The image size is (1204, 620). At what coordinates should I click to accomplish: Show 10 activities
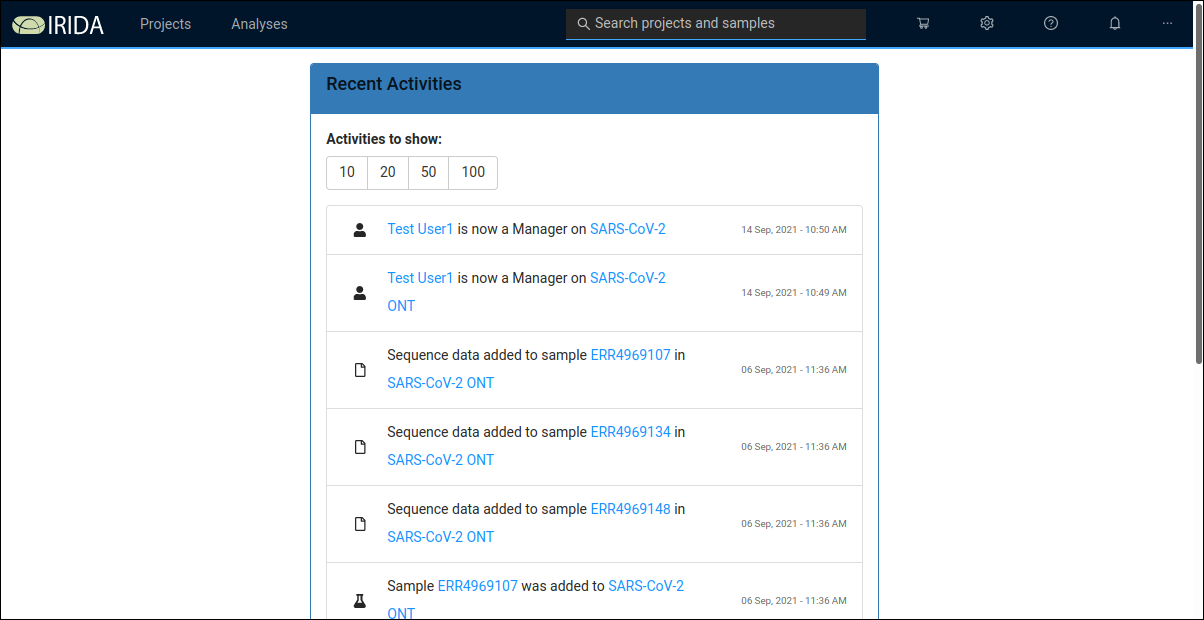(x=347, y=172)
